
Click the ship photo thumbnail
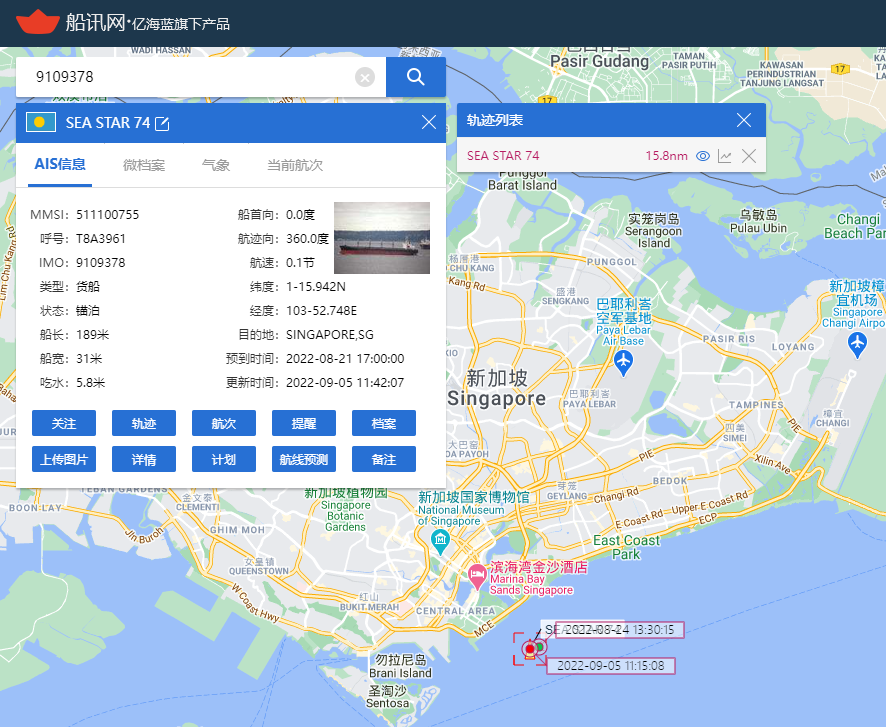381,238
